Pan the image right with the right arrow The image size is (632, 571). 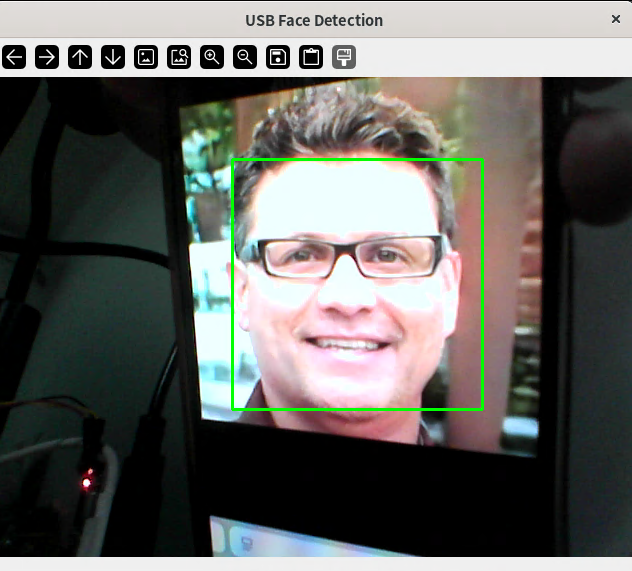pos(47,57)
